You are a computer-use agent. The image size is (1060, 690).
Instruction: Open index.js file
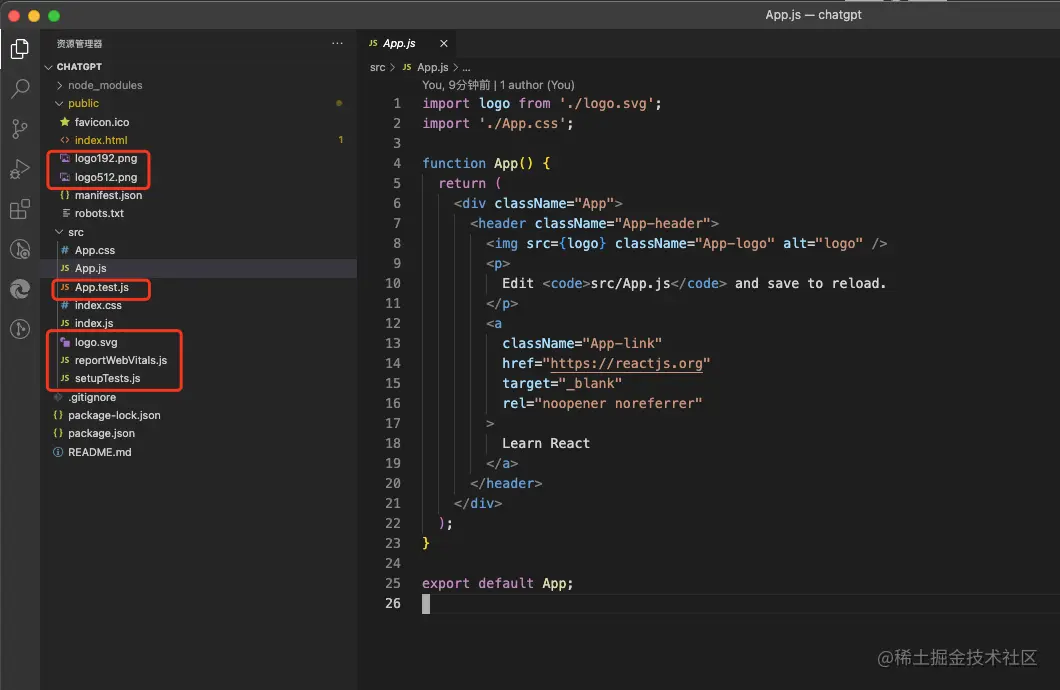click(x=94, y=324)
